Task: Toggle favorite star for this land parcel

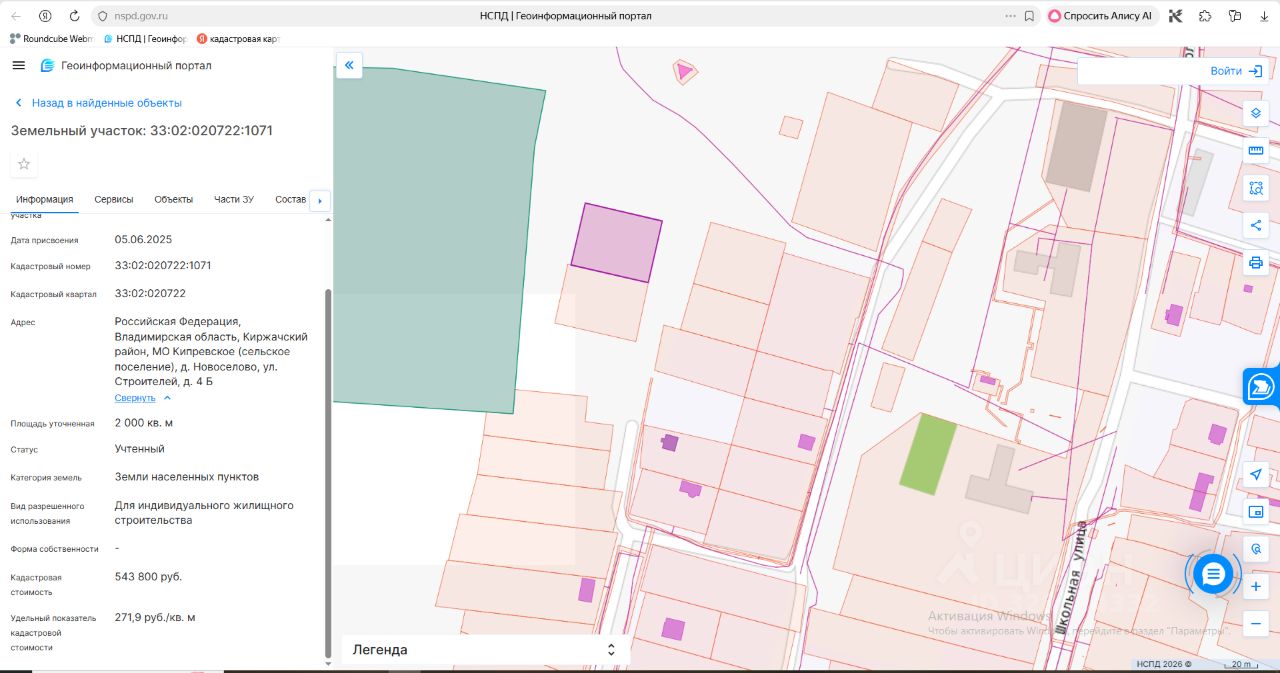Action: click(x=24, y=164)
